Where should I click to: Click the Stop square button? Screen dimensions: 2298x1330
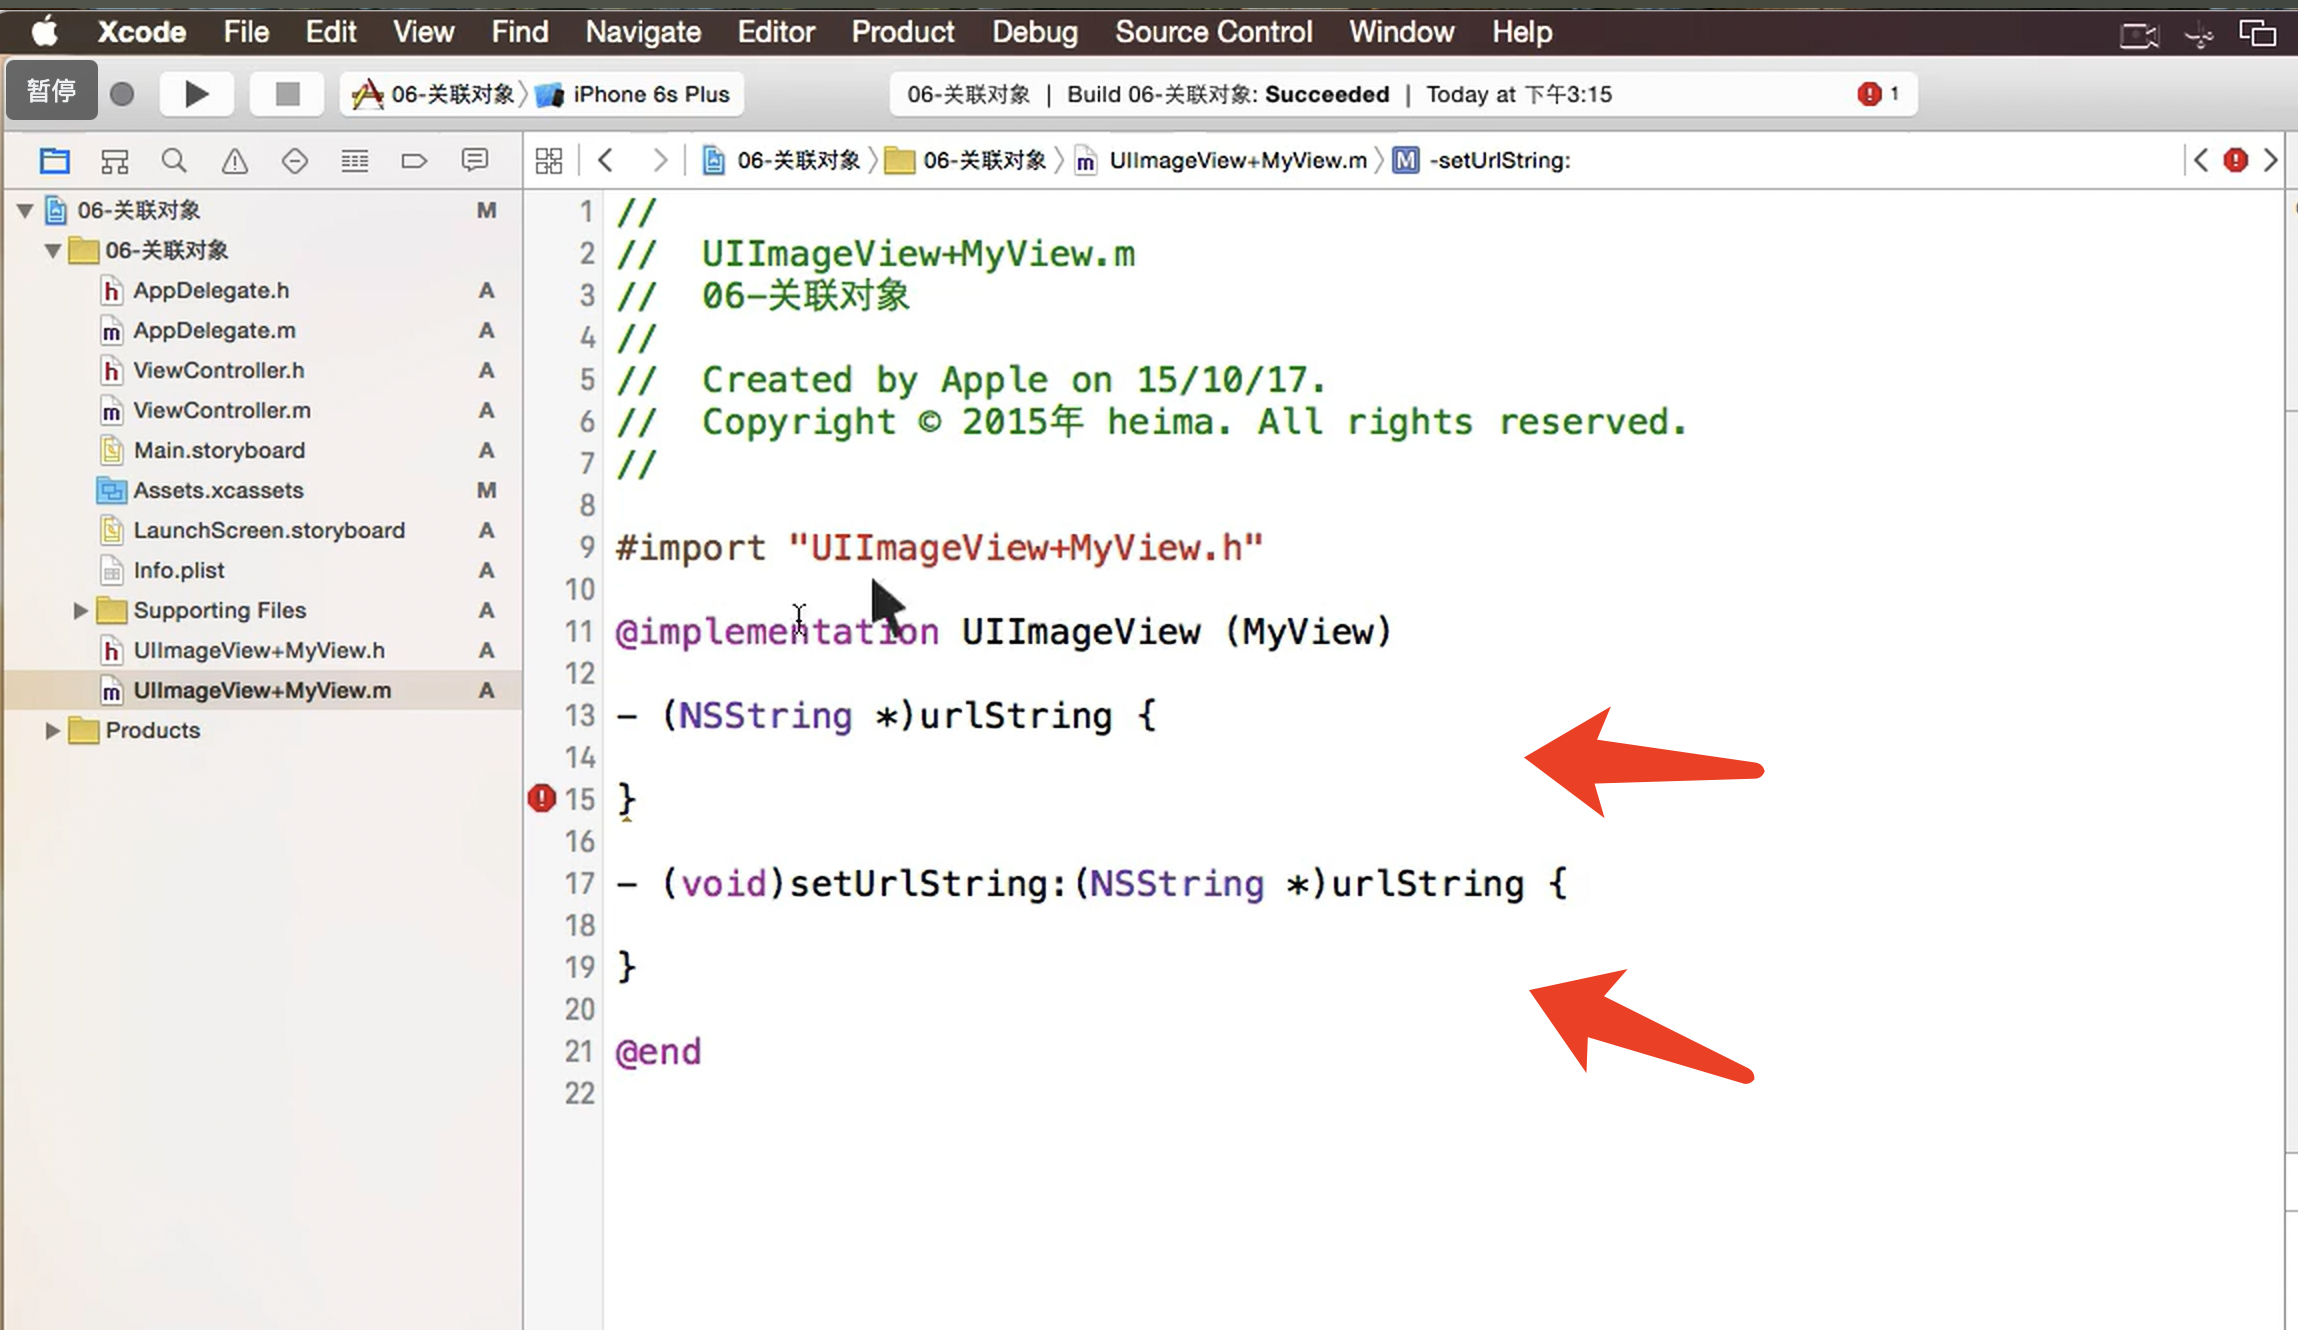point(287,94)
